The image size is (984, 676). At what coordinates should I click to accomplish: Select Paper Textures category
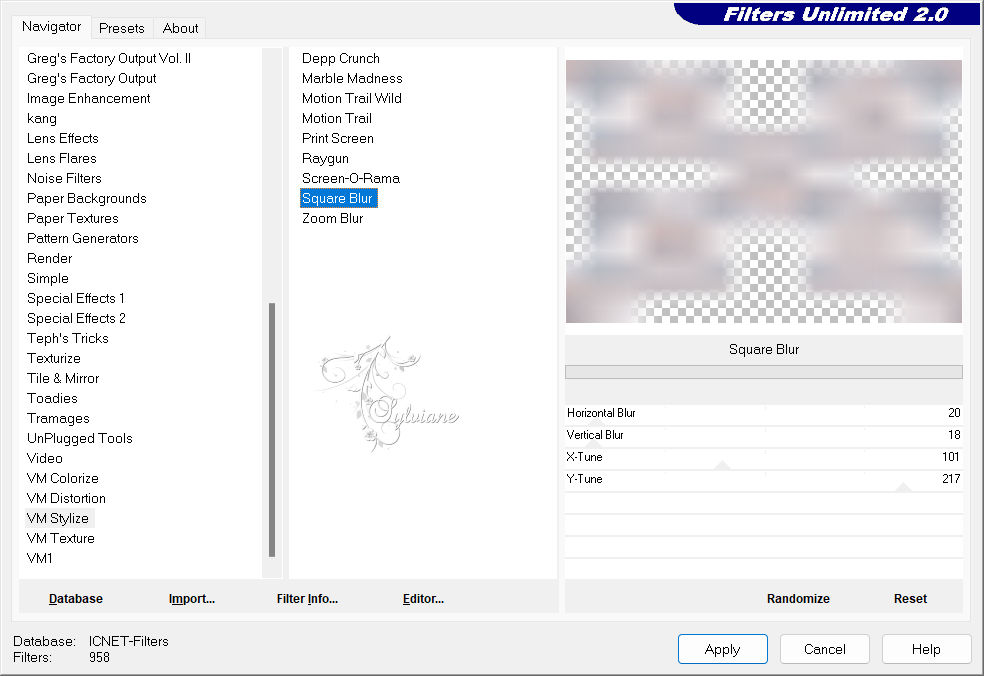click(73, 218)
